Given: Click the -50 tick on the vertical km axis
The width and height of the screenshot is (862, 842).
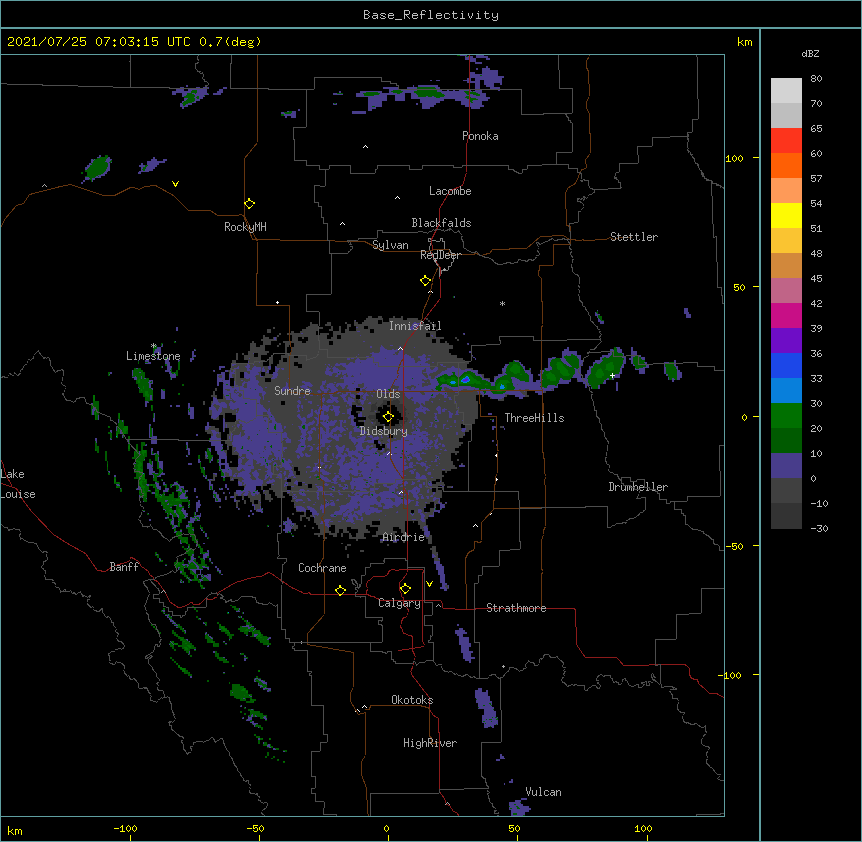Looking at the screenshot, I should 734,546.
